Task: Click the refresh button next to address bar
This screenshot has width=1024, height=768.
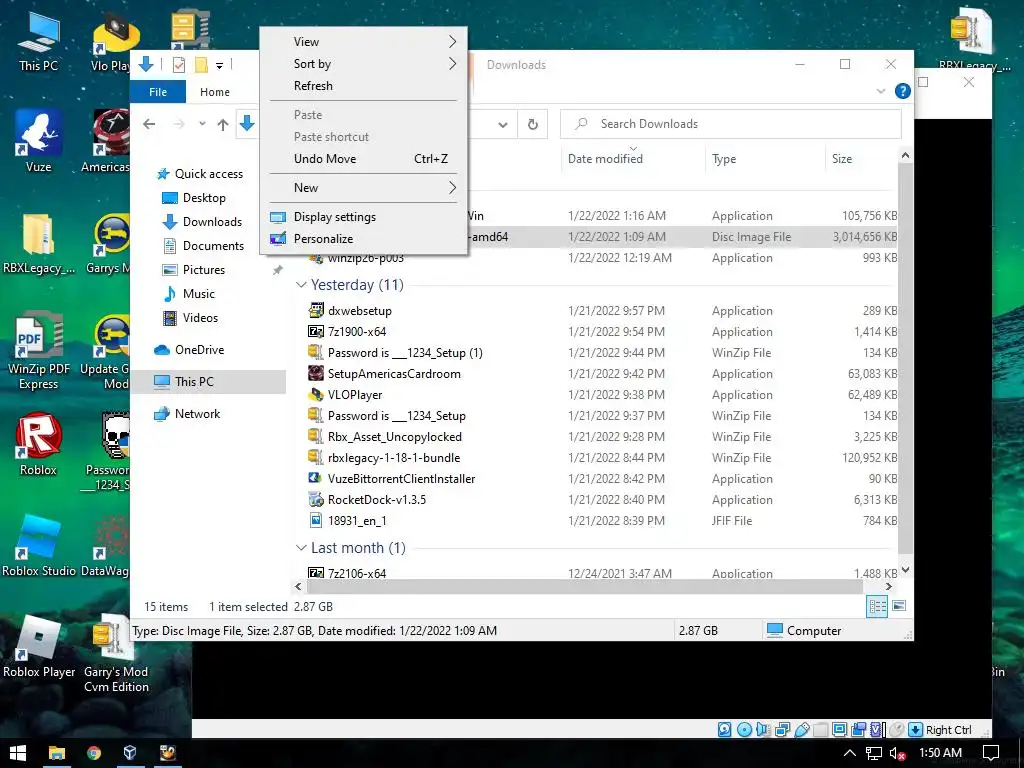Action: [533, 124]
